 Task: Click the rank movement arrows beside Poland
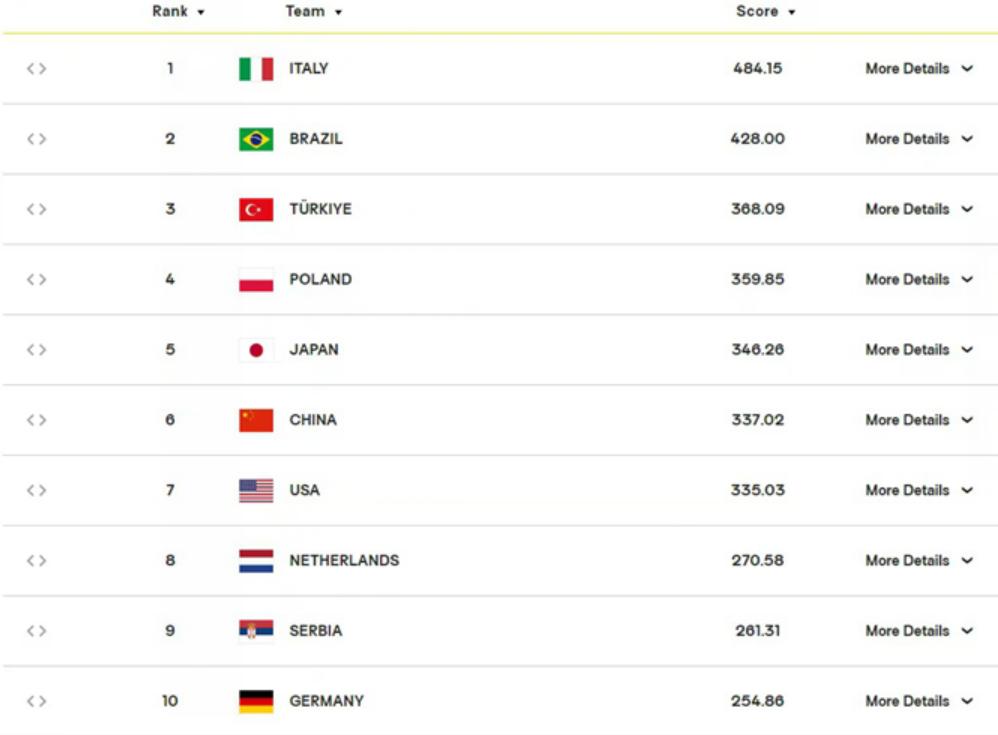coord(36,279)
